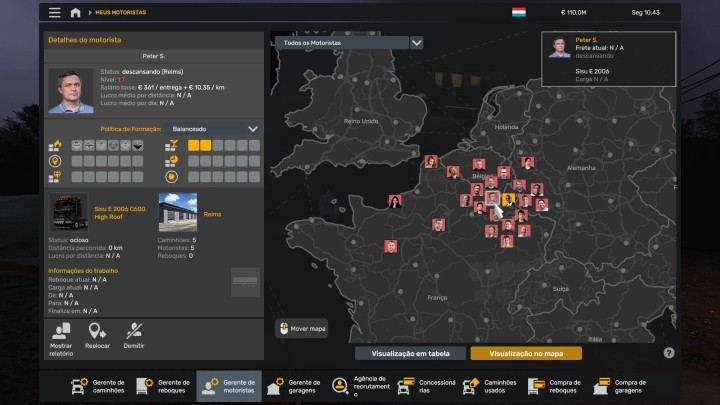The height and width of the screenshot is (405, 720).
Task: Click the ADR flame skill icon
Action: pyautogui.click(x=55, y=146)
